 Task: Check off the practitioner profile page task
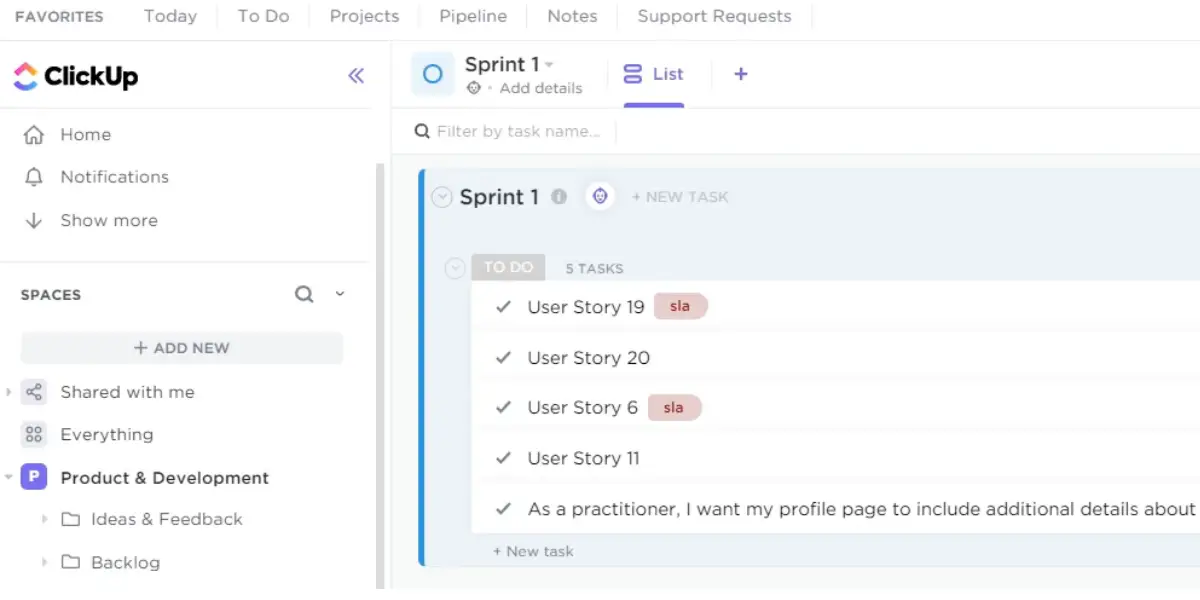point(504,509)
